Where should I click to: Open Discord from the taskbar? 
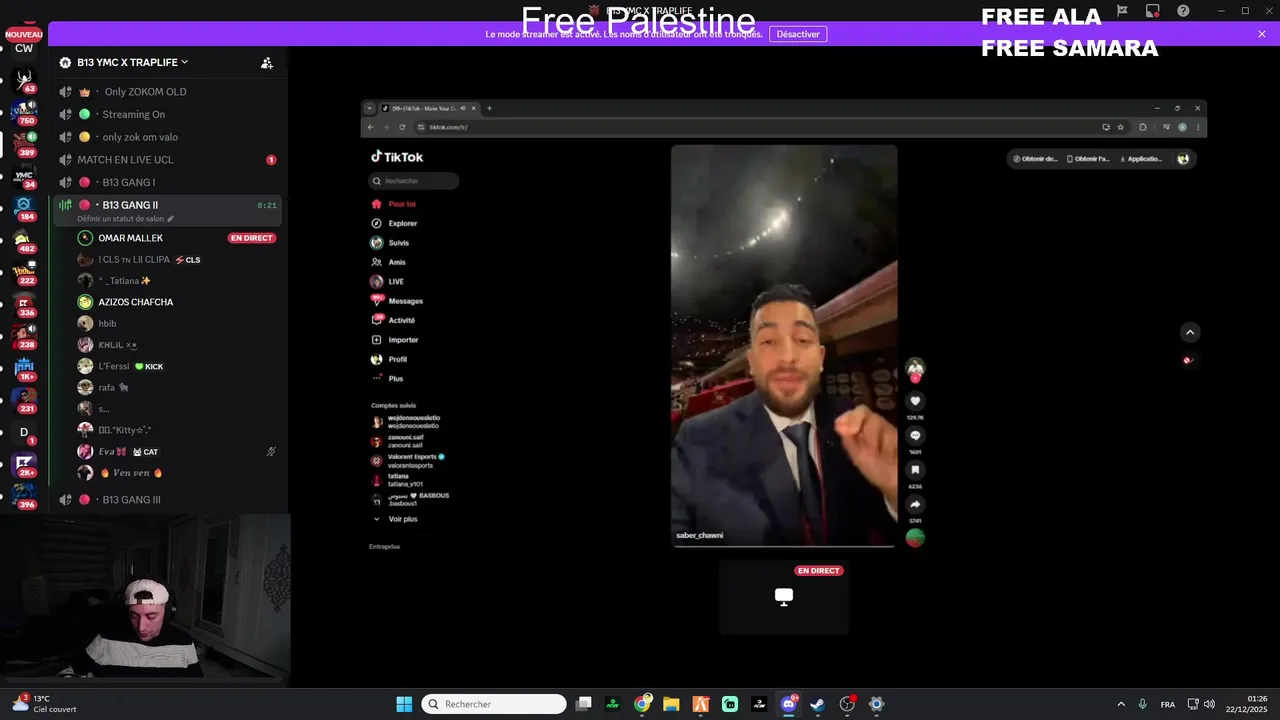point(788,704)
